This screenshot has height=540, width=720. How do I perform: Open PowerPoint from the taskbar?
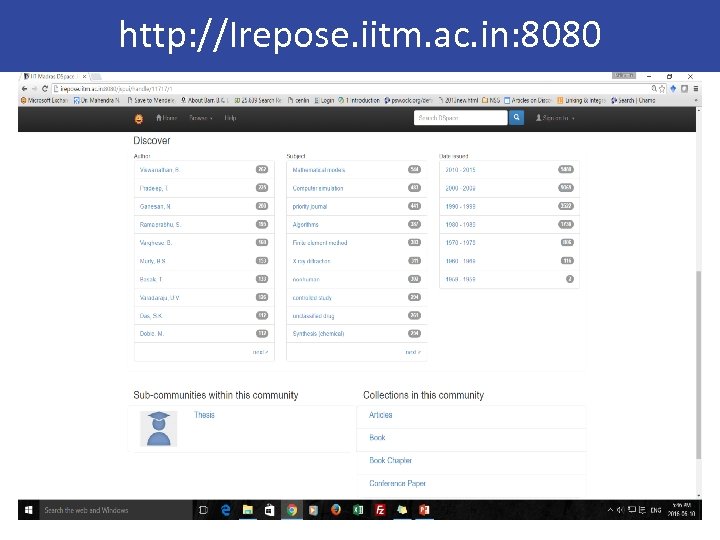tap(424, 510)
